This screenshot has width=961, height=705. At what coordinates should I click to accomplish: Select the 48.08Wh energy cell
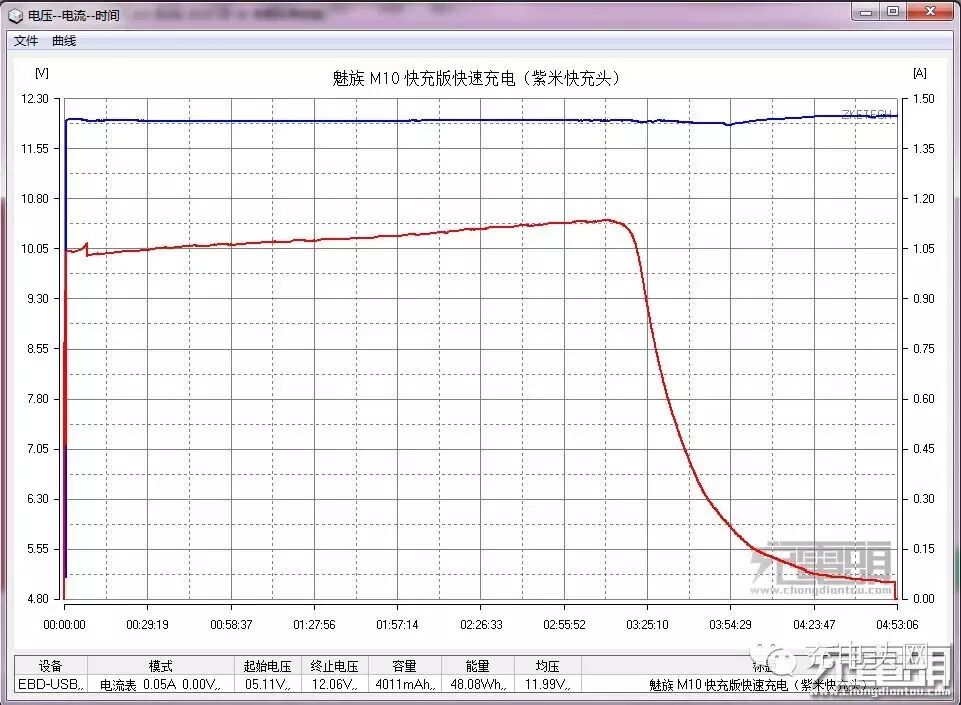pyautogui.click(x=478, y=684)
